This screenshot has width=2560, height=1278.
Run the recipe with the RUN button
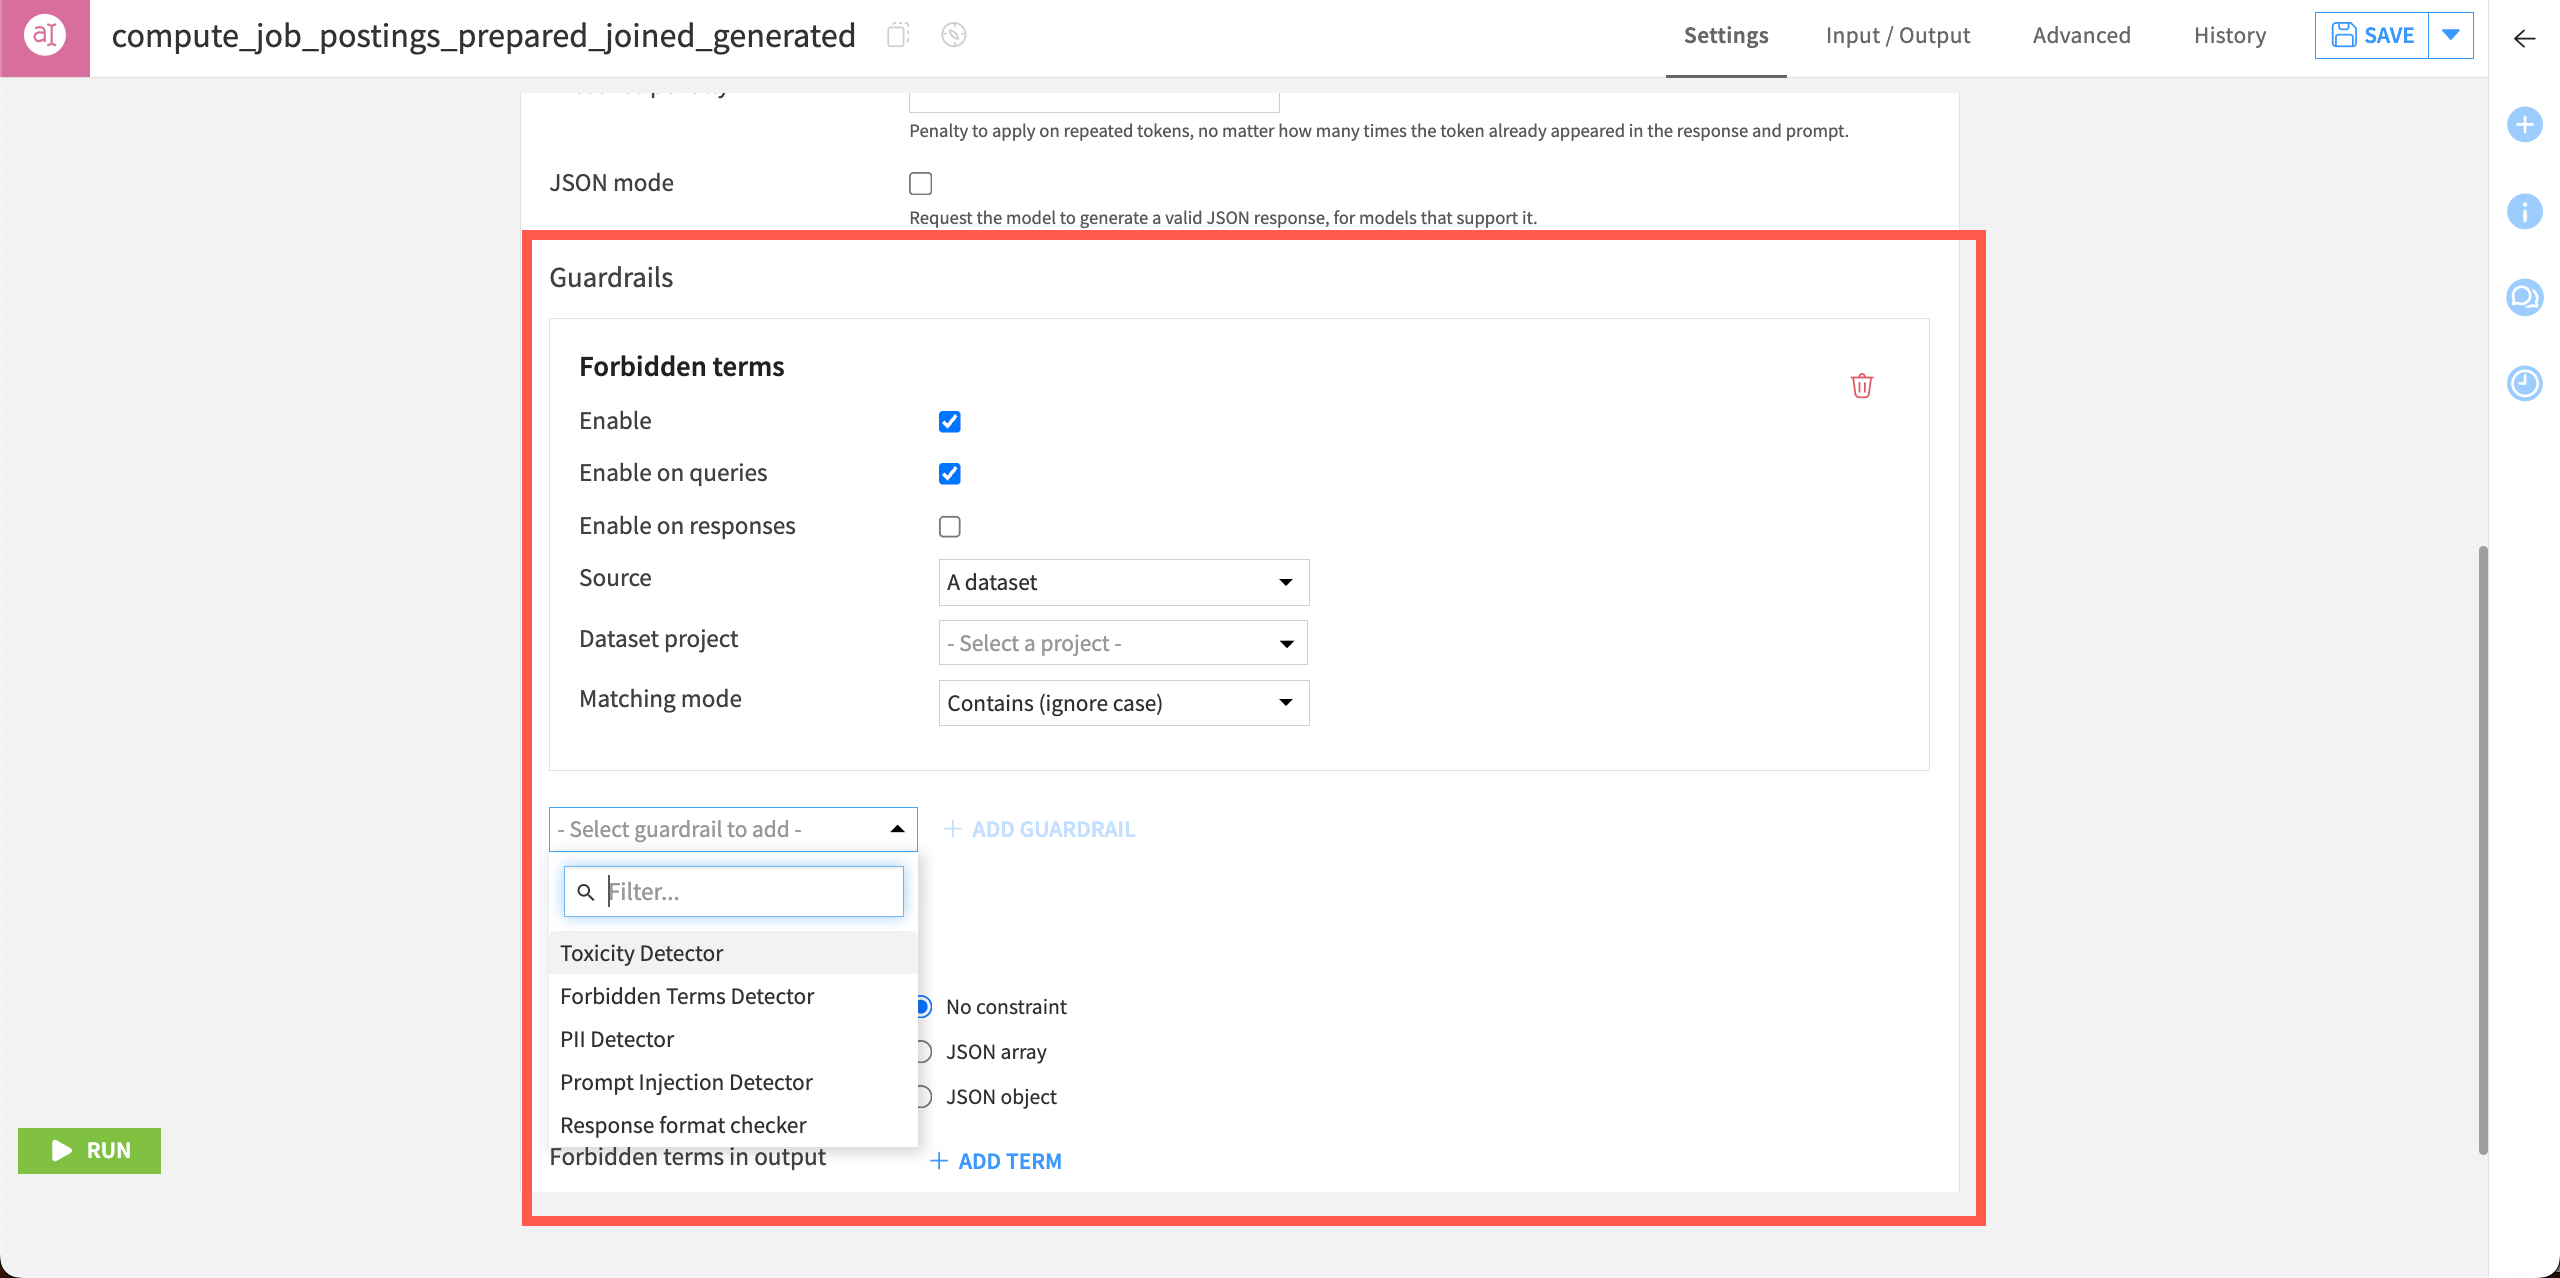click(x=89, y=1150)
